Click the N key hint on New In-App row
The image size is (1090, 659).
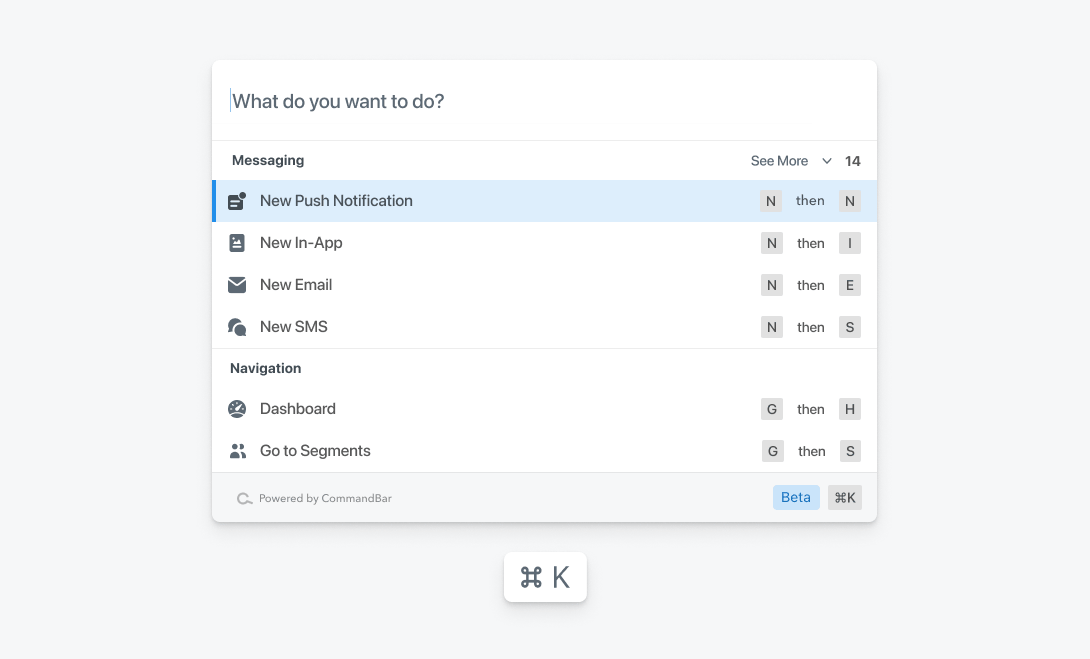point(772,243)
